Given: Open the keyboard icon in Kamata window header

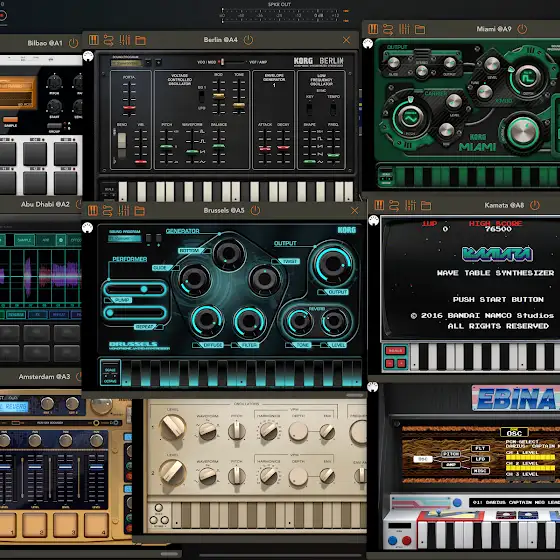Looking at the screenshot, I should (379, 205).
